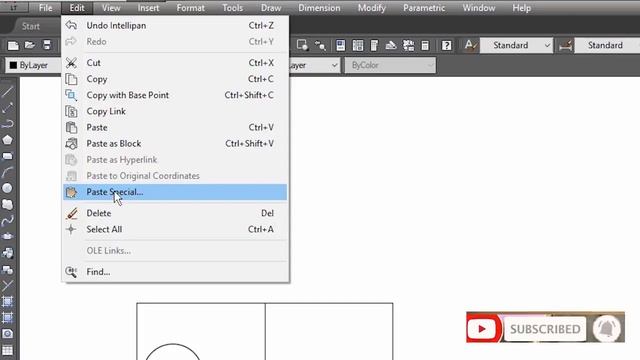Screen dimensions: 640x360
Task: Close the Edit menu via its title
Action: [77, 8]
